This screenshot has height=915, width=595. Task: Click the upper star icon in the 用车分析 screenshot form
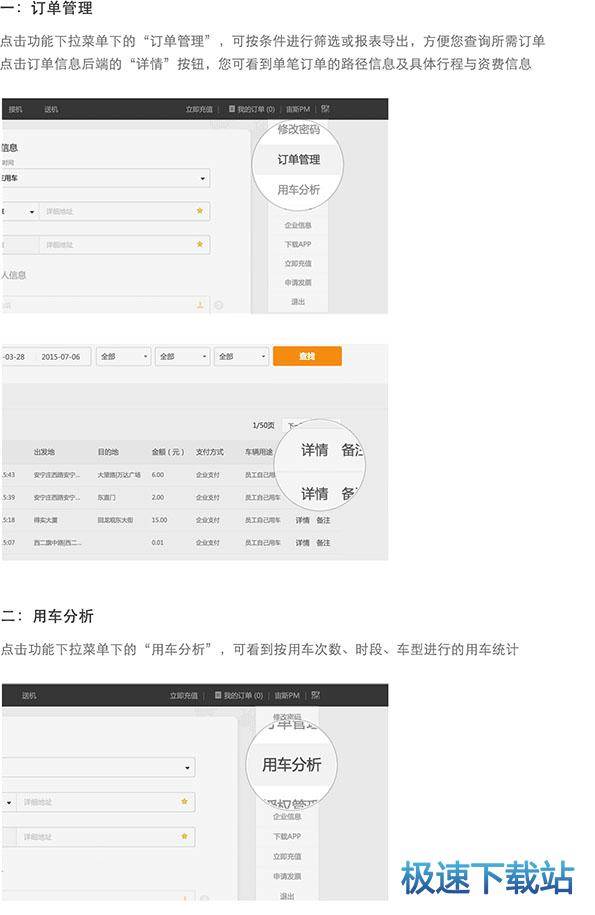coord(184,802)
